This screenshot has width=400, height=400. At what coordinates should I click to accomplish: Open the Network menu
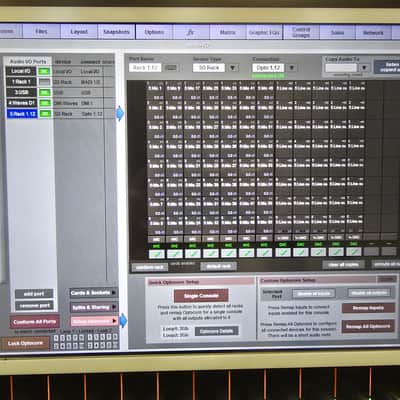click(x=373, y=33)
